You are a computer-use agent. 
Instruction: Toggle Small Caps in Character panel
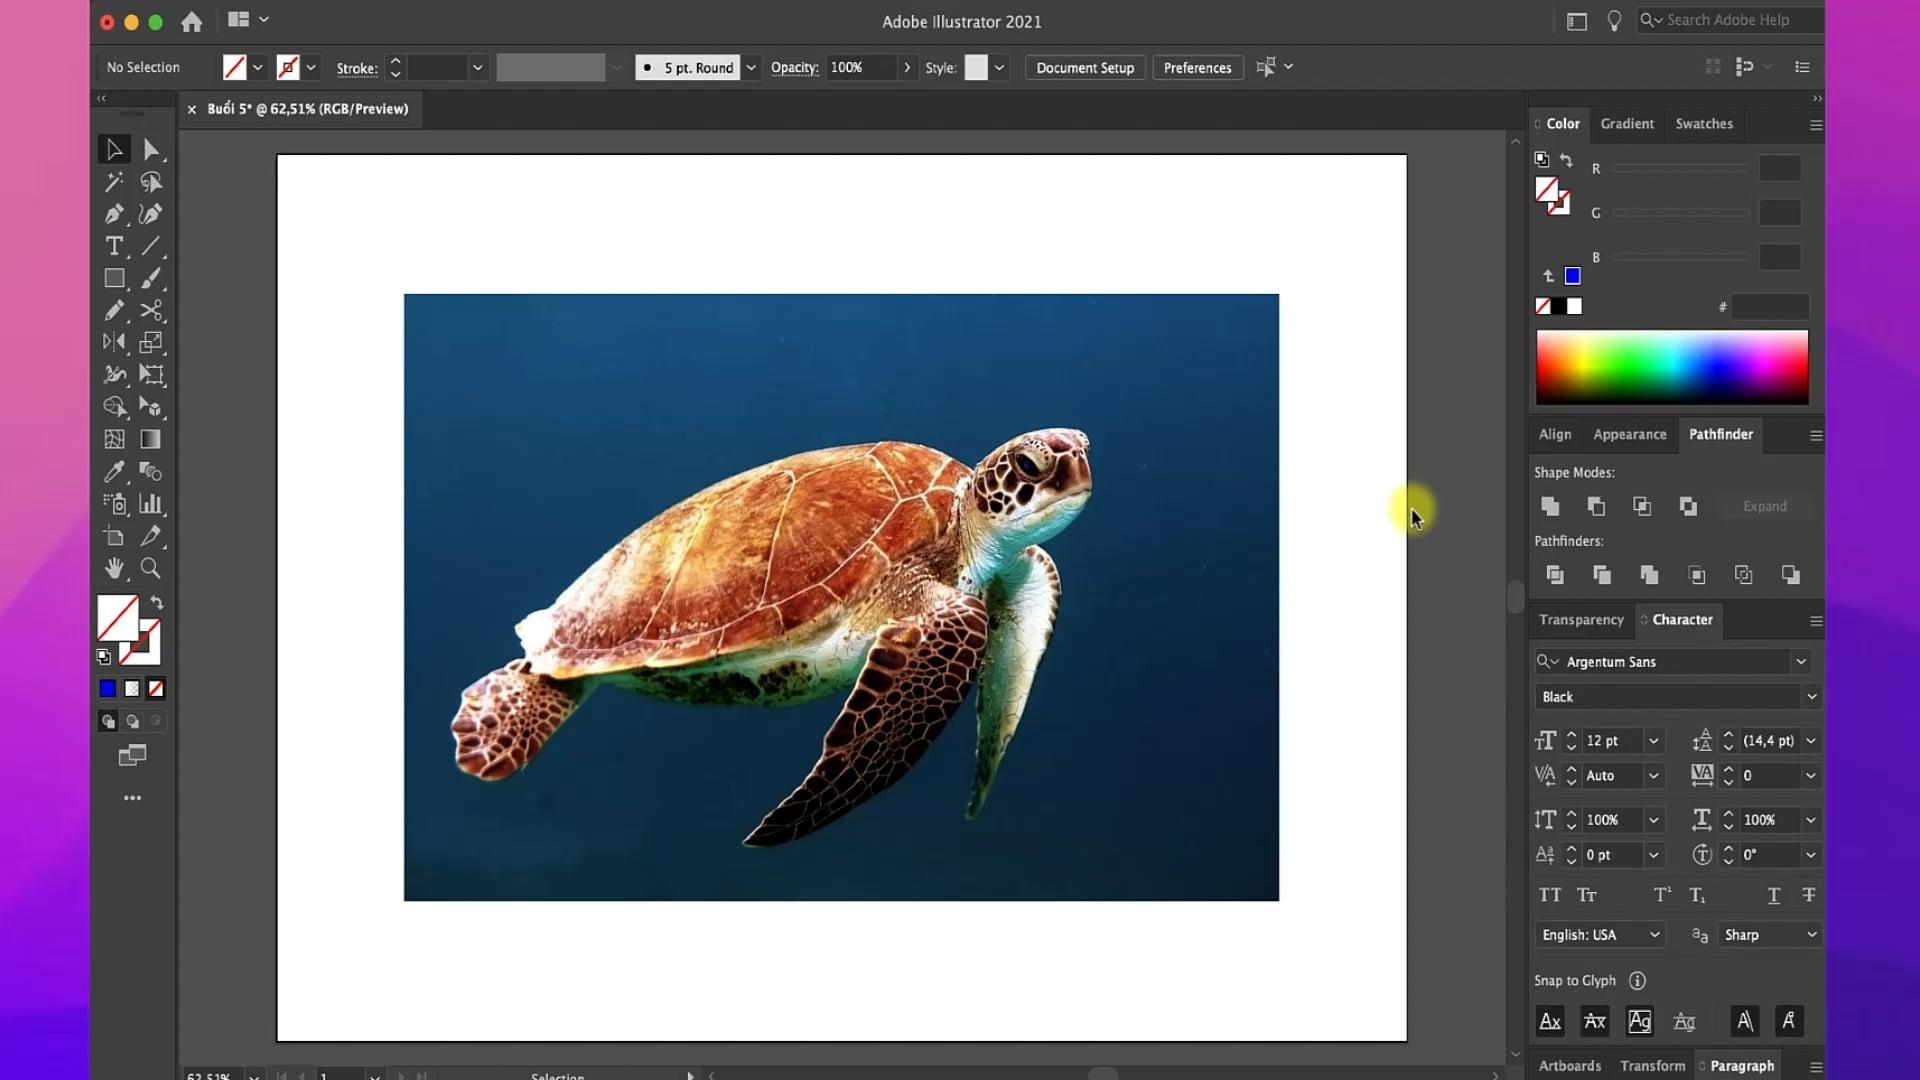(1587, 895)
